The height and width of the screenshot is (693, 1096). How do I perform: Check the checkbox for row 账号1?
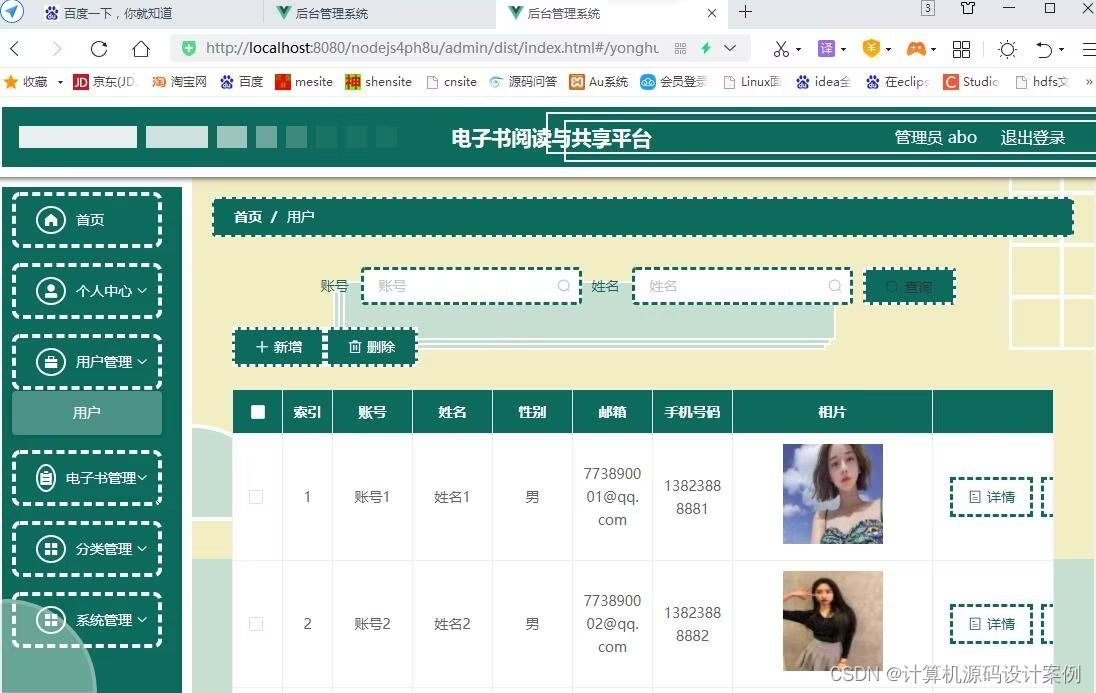tap(256, 496)
